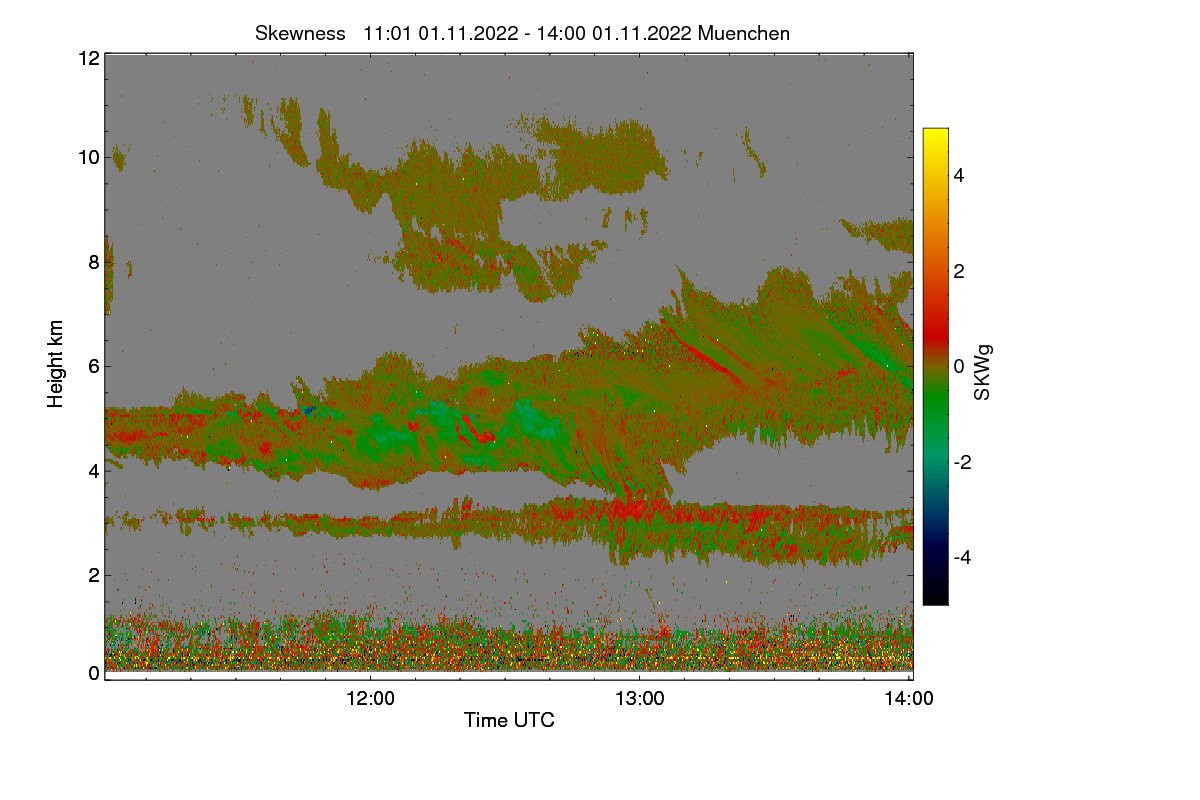Click the colorbar tick label -4
Image resolution: width=1200 pixels, height=800 pixels.
[961, 557]
